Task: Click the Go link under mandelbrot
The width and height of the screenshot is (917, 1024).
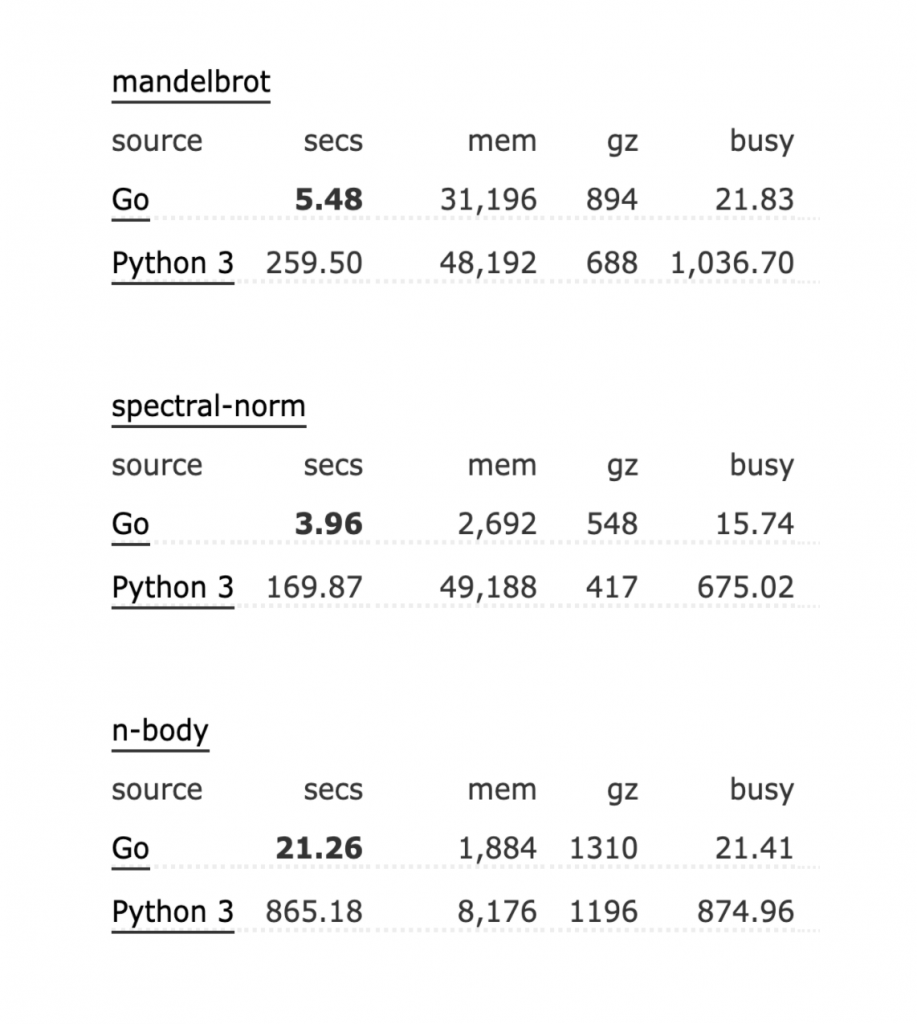Action: tap(130, 200)
